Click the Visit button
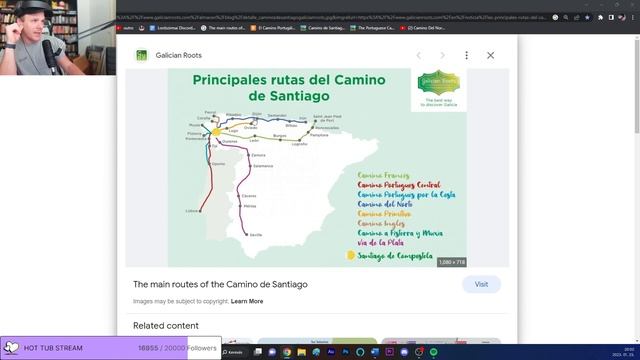This screenshot has width=640, height=360. [481, 284]
